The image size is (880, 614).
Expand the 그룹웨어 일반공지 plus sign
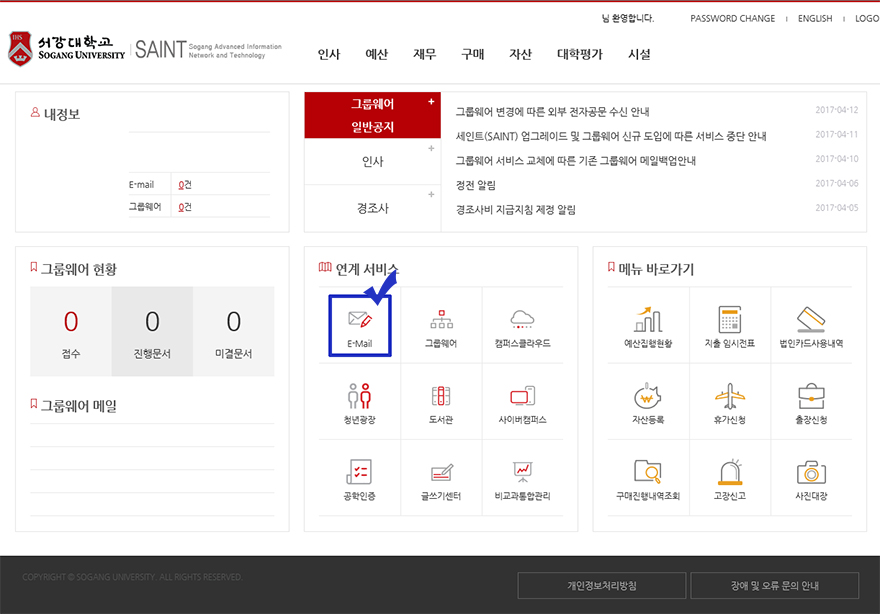tap(431, 102)
